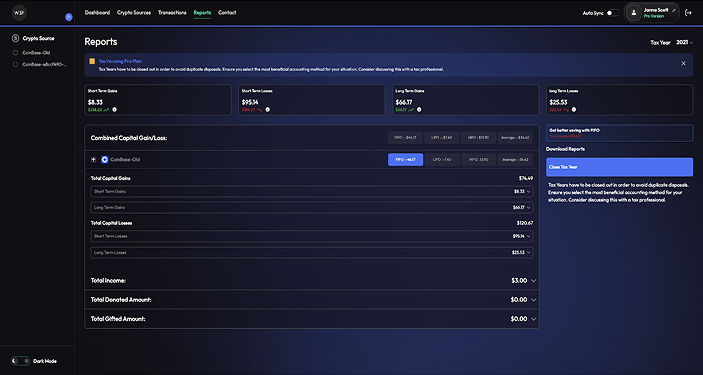Click the WSF logo in the header
Image resolution: width=703 pixels, height=375 pixels.
pyautogui.click(x=19, y=13)
